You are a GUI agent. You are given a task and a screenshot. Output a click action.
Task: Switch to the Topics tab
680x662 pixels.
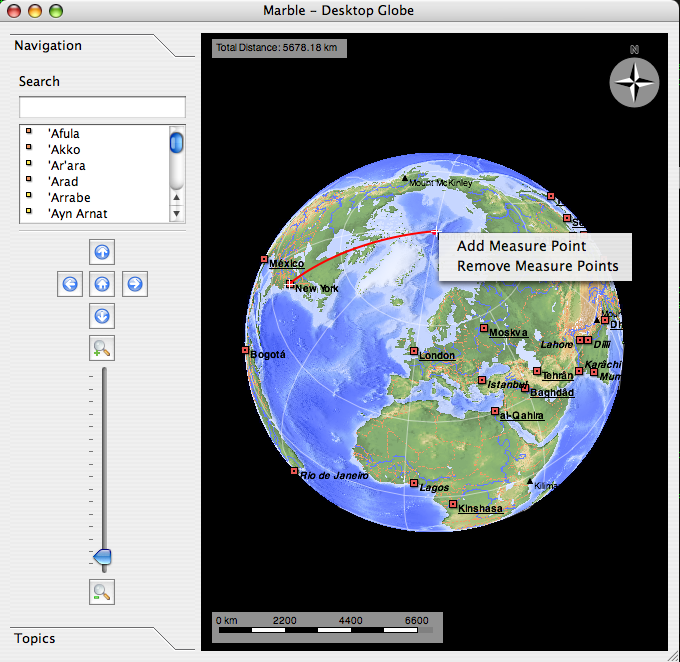click(35, 638)
